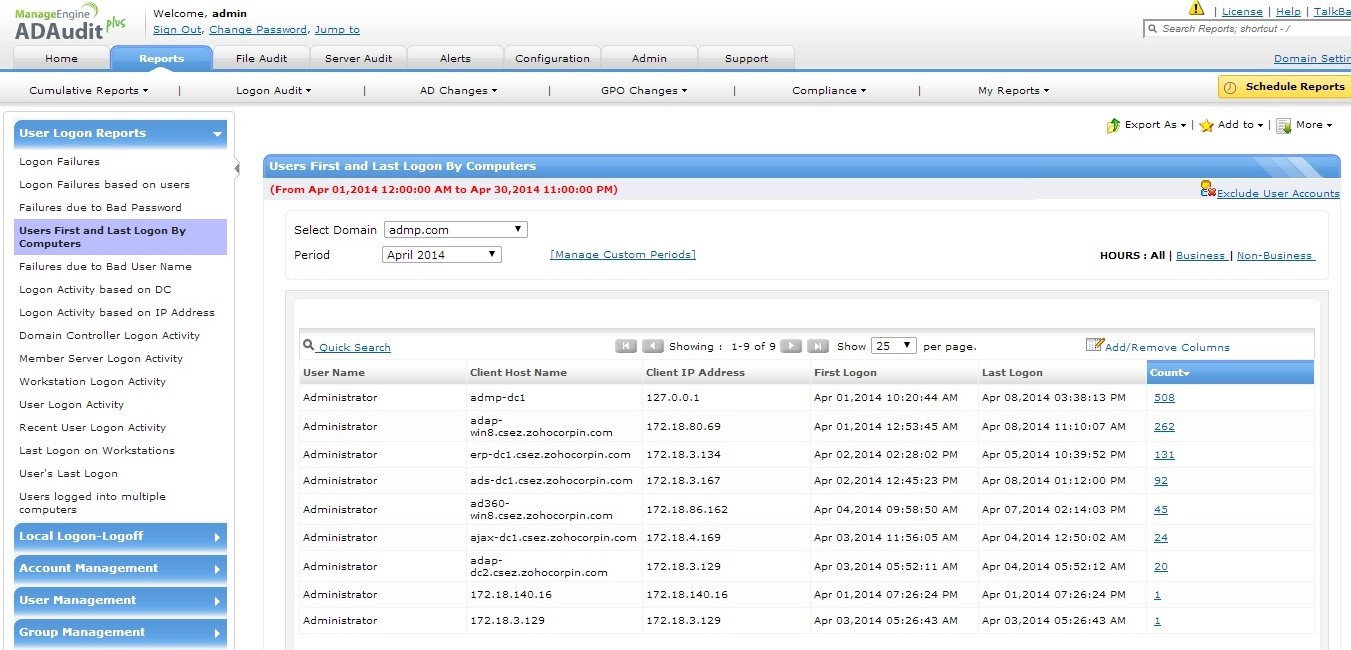
Task: Click the Schedule Reports button
Action: pos(1284,87)
